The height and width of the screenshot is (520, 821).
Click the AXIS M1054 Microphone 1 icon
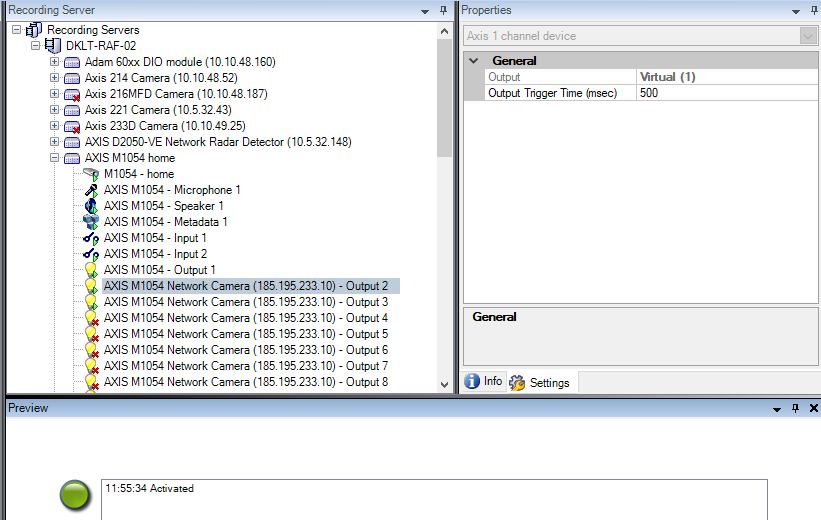point(92,190)
